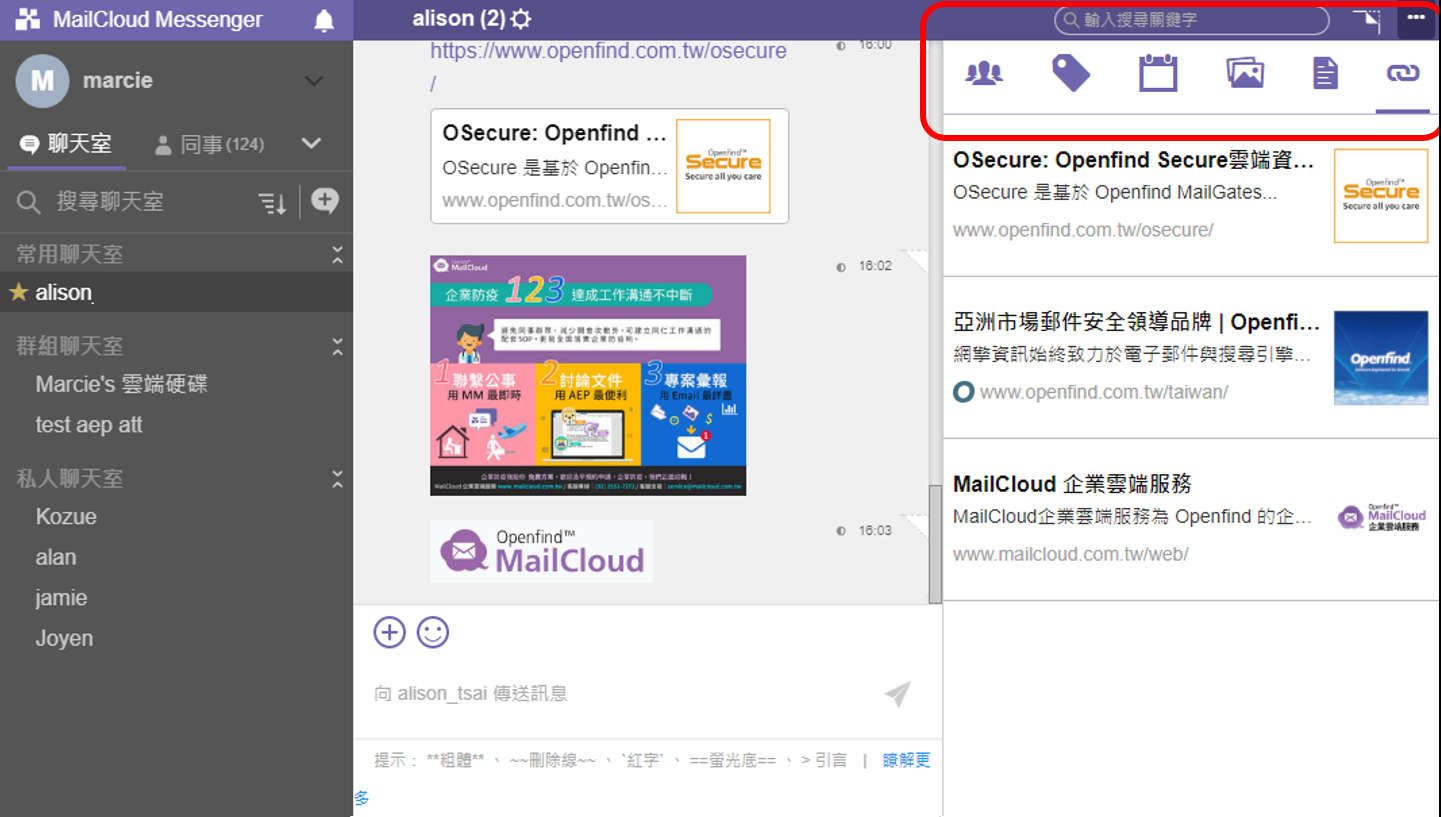Collapse the 常用聊天室 section
Viewport: 1441px width, 817px height.
(x=338, y=254)
